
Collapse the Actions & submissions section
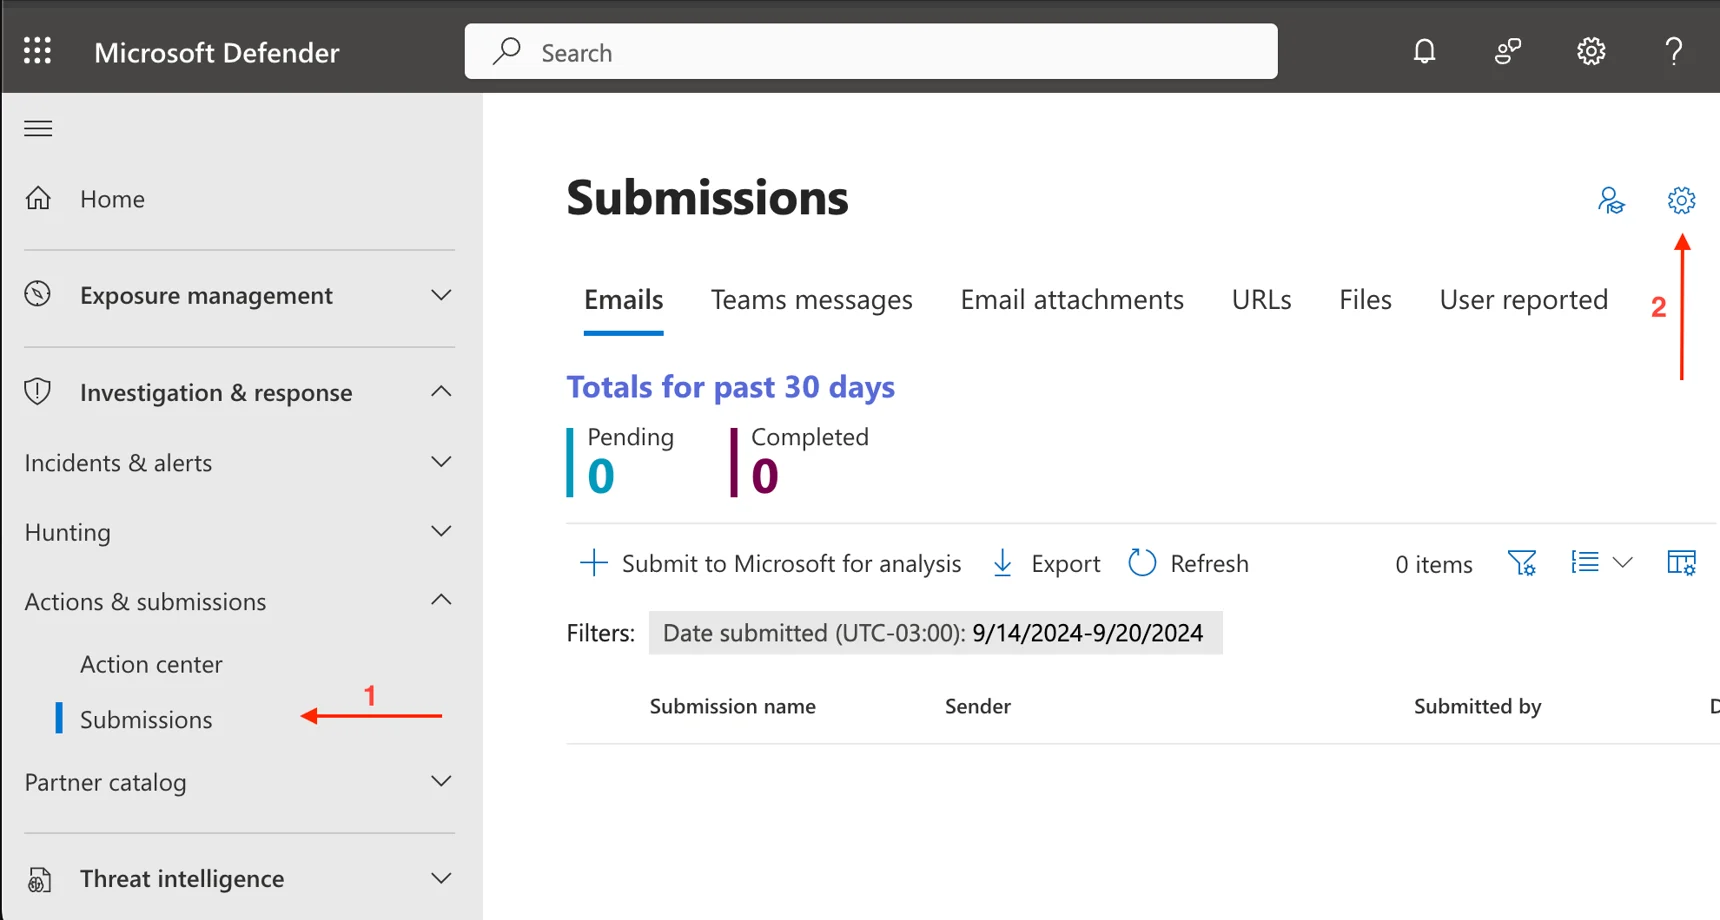tap(440, 601)
